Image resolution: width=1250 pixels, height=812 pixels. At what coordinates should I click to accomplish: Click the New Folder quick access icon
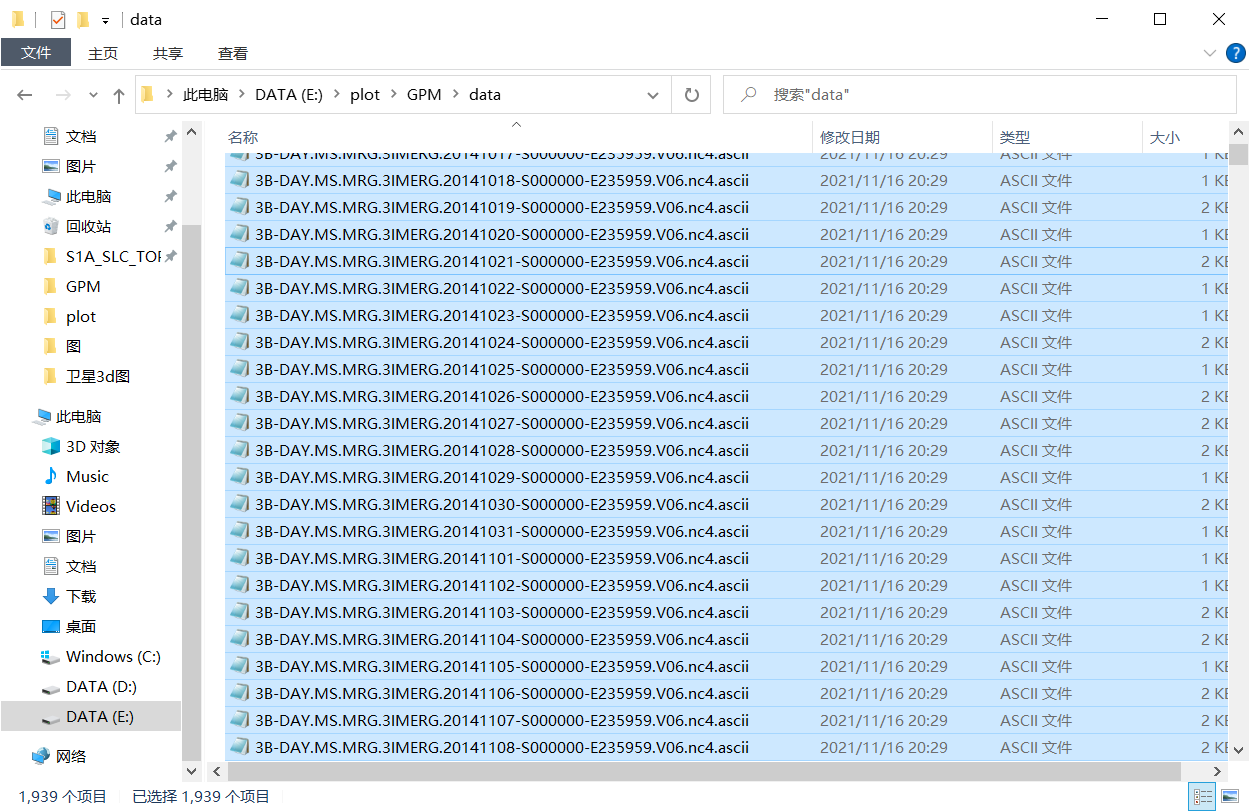pos(82,19)
